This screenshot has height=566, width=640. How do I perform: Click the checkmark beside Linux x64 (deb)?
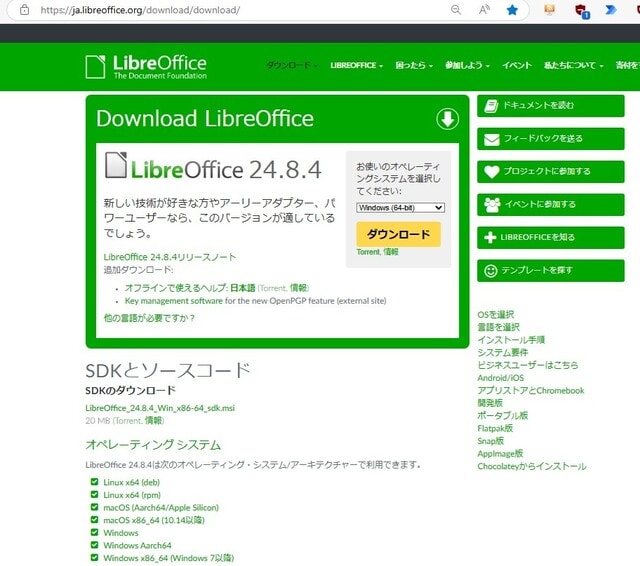click(94, 482)
